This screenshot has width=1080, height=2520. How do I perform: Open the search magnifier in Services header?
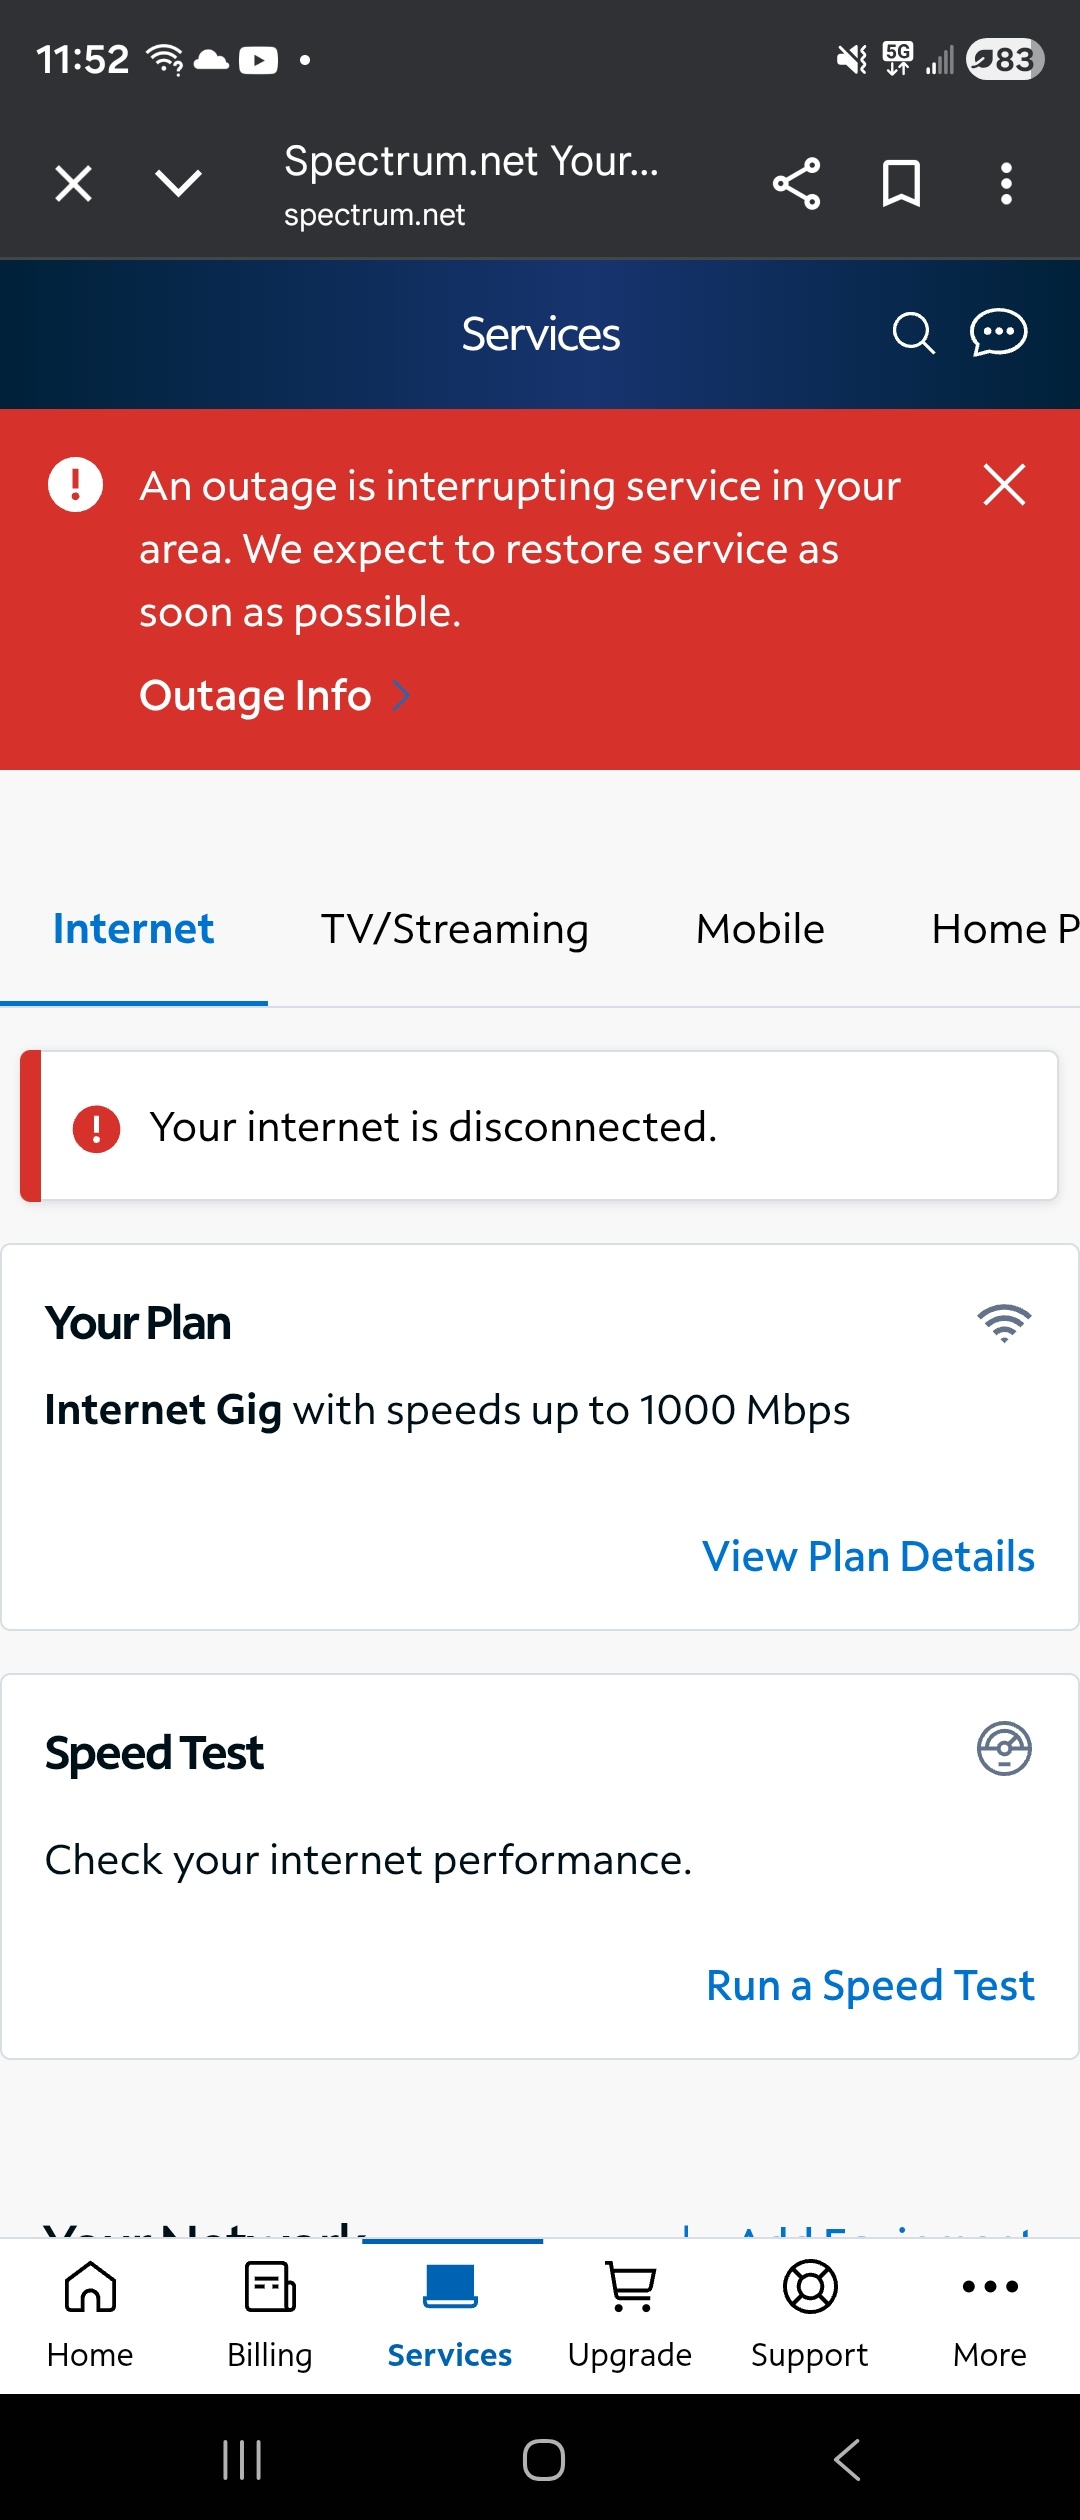click(913, 334)
